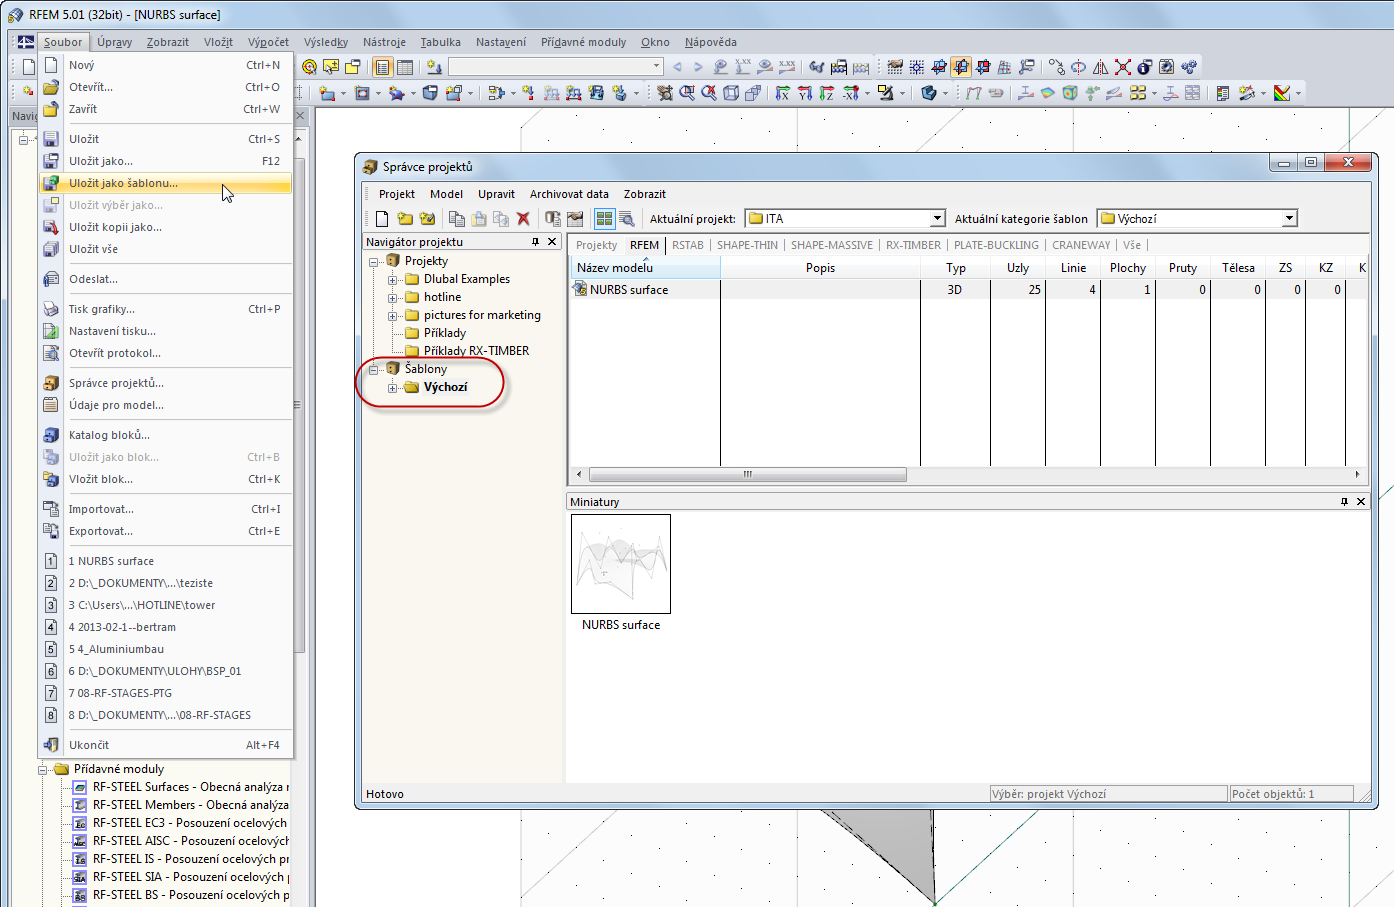
Task: Pin the Miniatury panel
Action: (1344, 502)
